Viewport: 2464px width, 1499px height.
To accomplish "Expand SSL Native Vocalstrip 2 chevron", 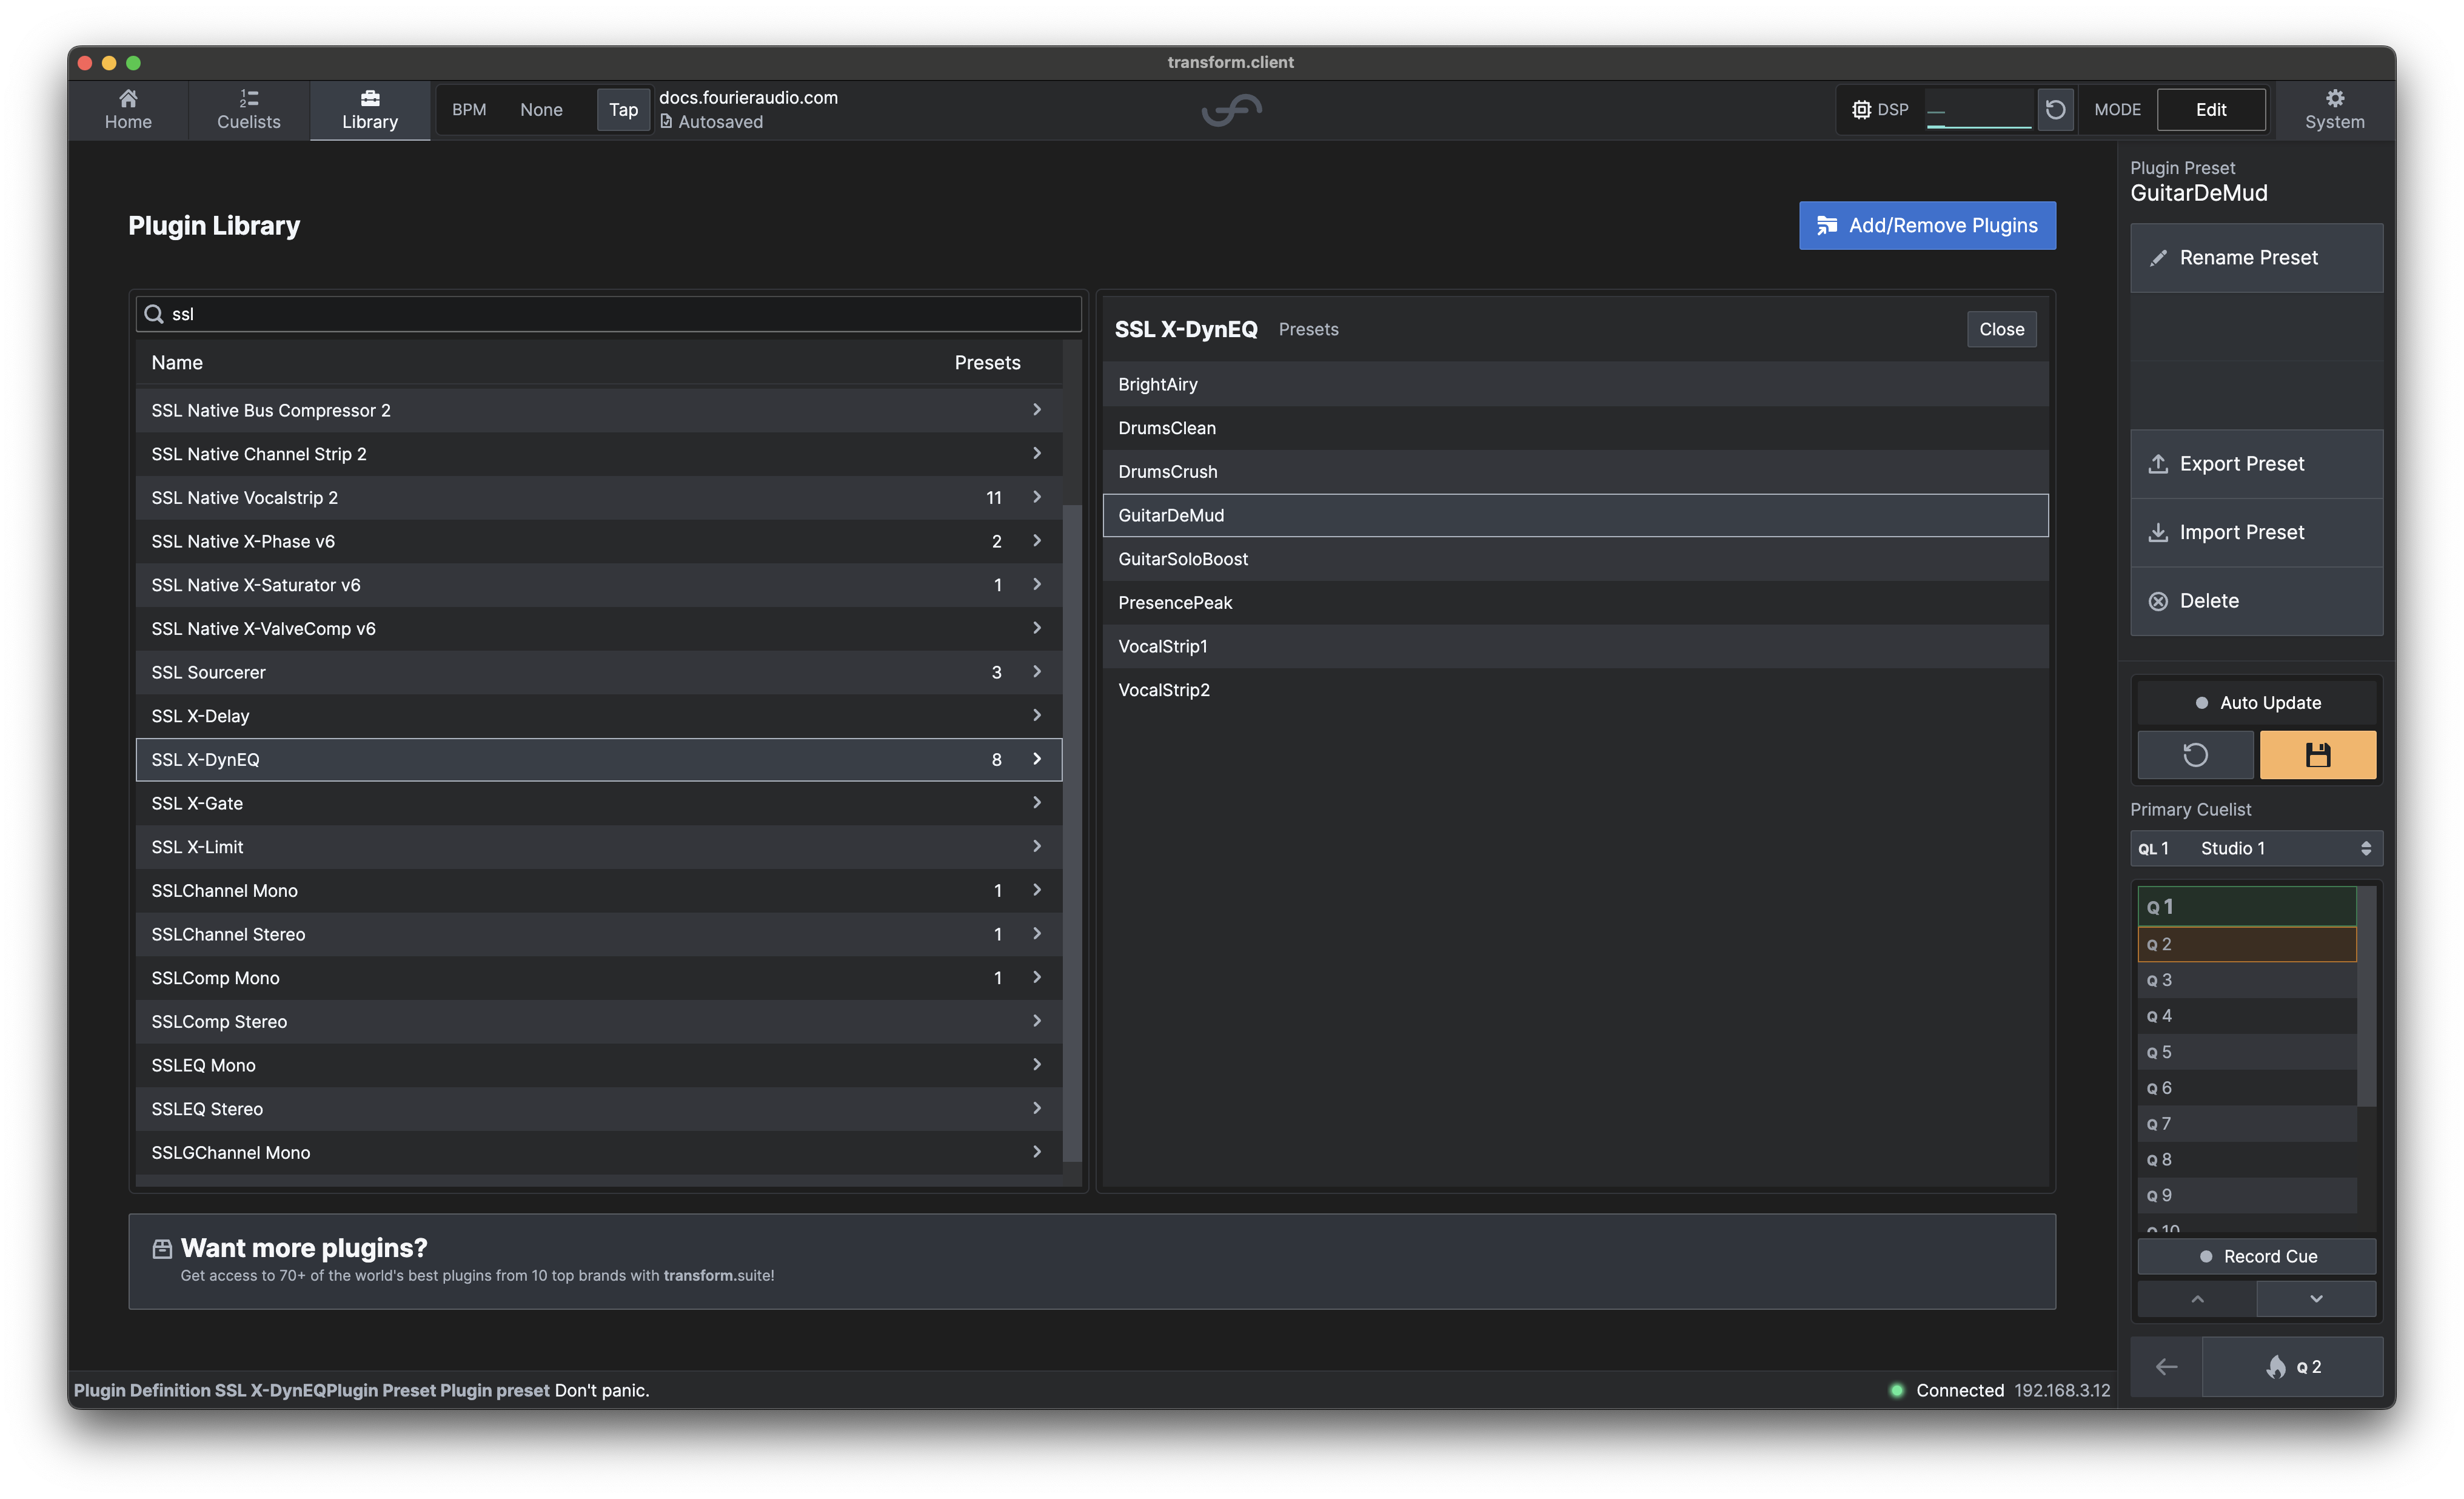I will tap(1037, 497).
